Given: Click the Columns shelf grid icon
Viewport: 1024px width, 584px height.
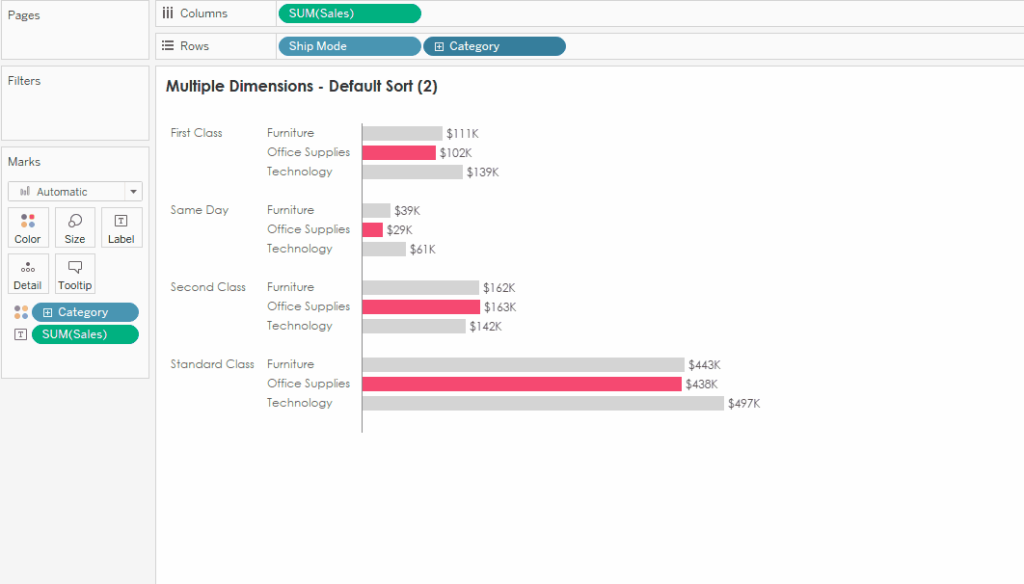Looking at the screenshot, I should [x=168, y=13].
